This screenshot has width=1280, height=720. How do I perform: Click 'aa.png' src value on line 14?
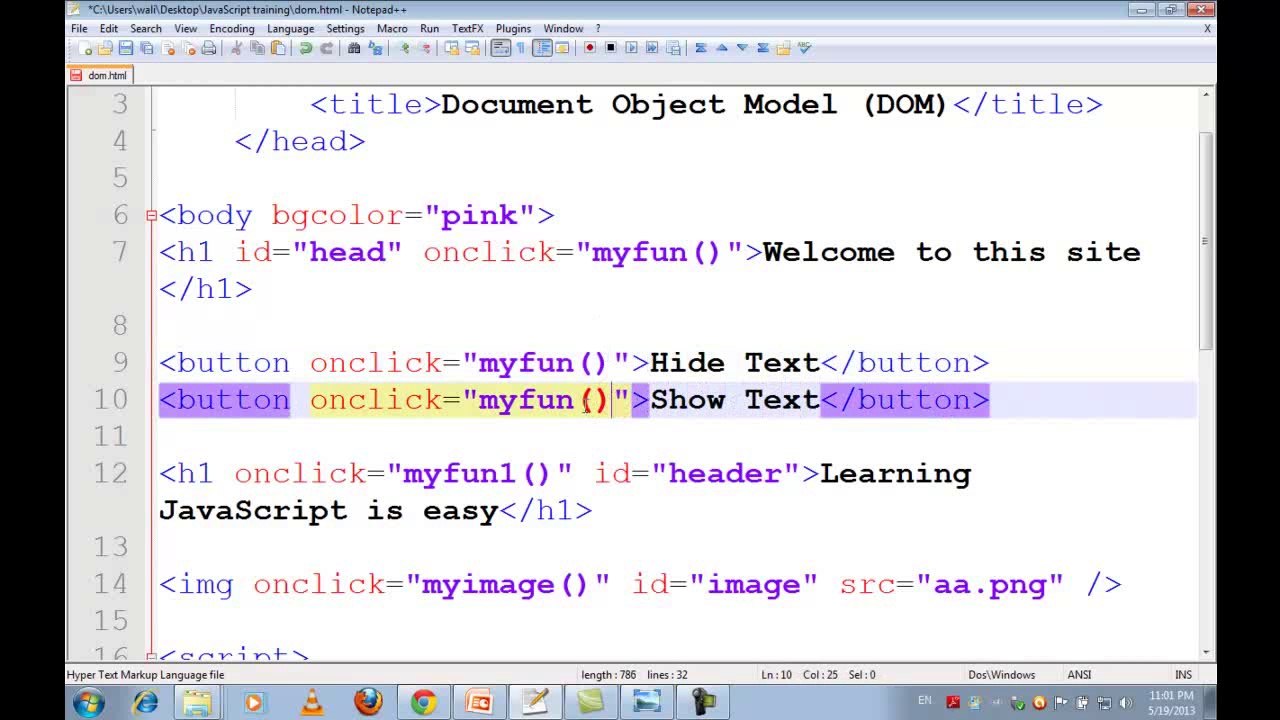click(990, 585)
